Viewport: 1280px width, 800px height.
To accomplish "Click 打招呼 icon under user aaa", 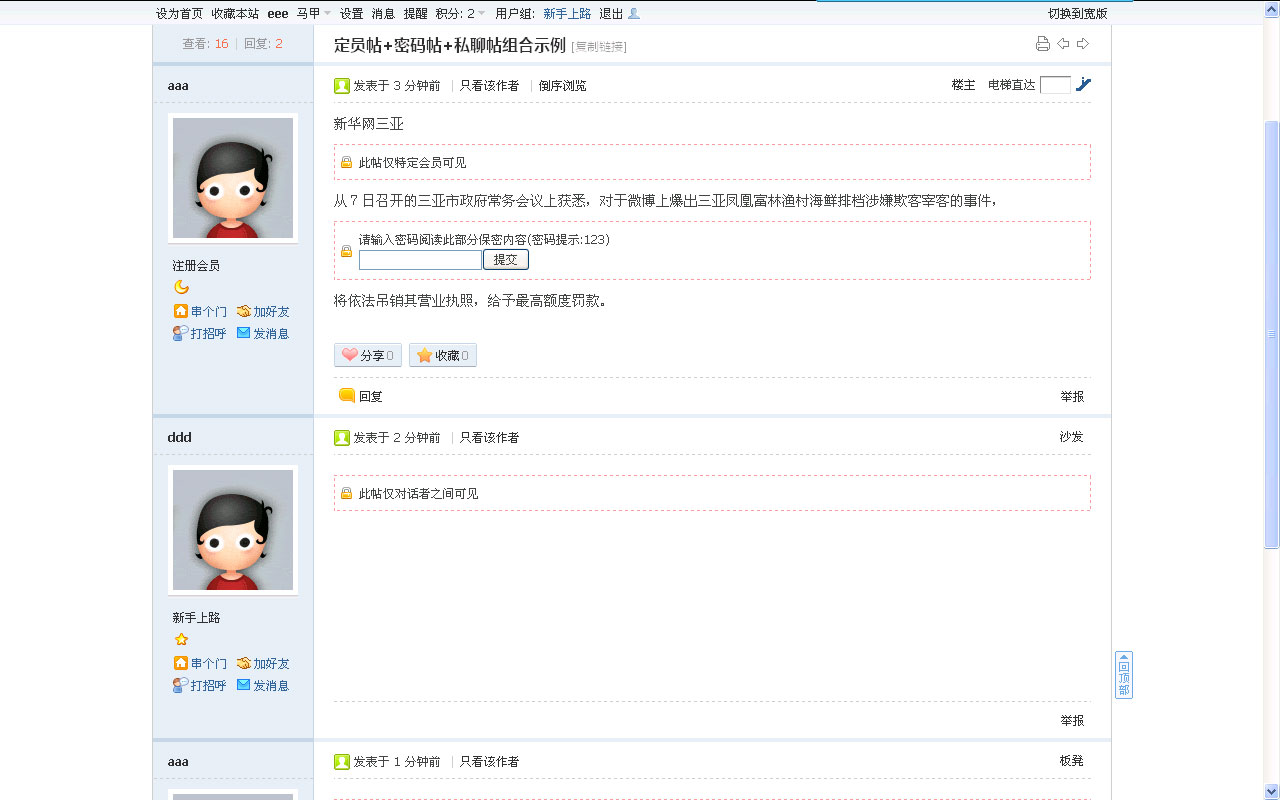I will (180, 333).
